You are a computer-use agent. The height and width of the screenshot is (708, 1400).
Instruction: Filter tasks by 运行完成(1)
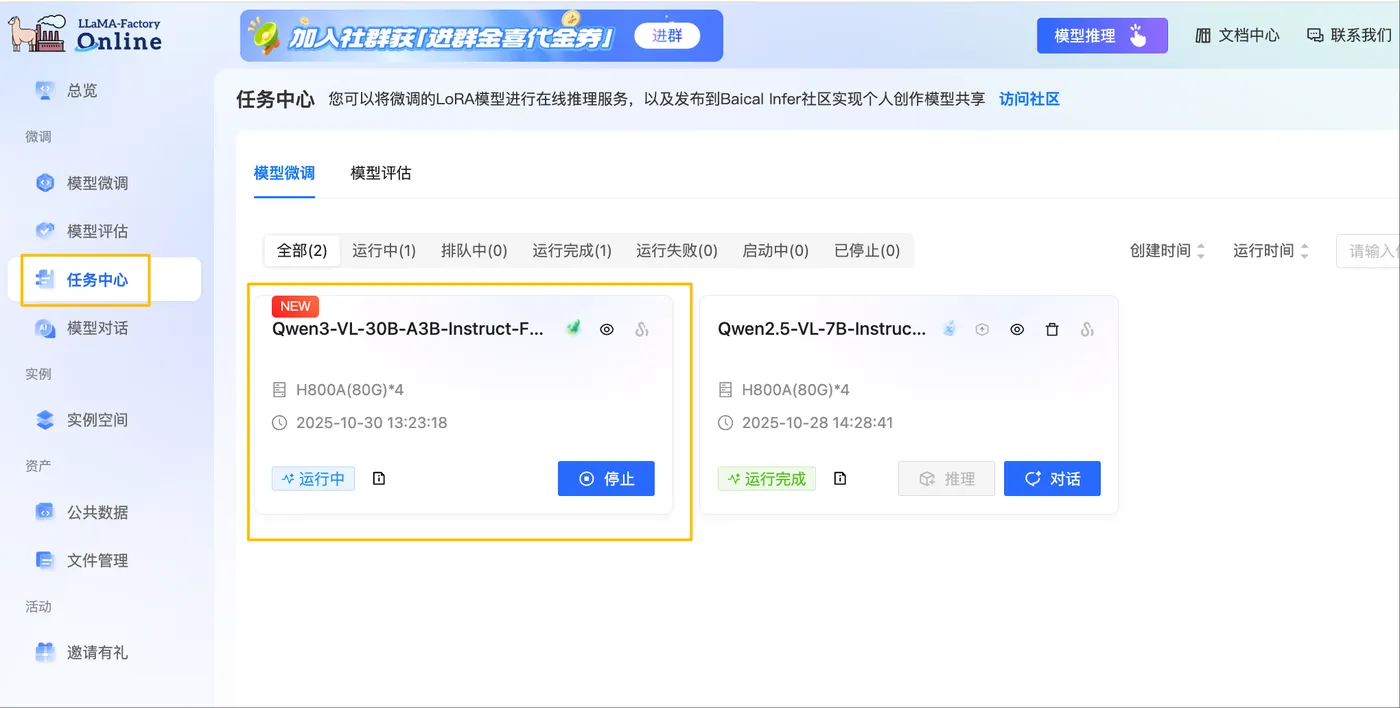point(571,250)
